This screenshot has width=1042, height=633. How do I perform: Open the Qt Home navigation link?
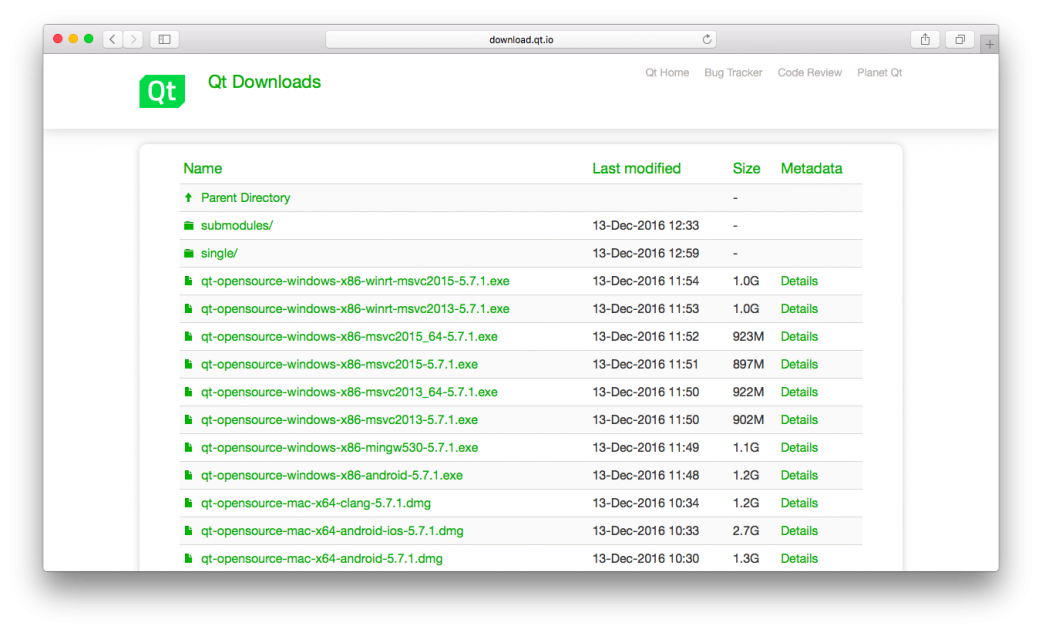(667, 73)
